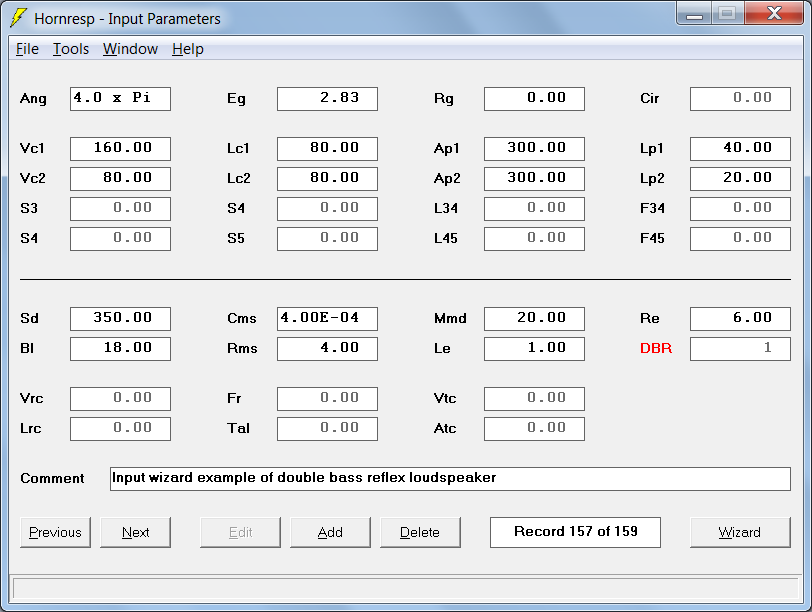Select the Le field with 1.00
This screenshot has width=812, height=612.
pyautogui.click(x=534, y=348)
